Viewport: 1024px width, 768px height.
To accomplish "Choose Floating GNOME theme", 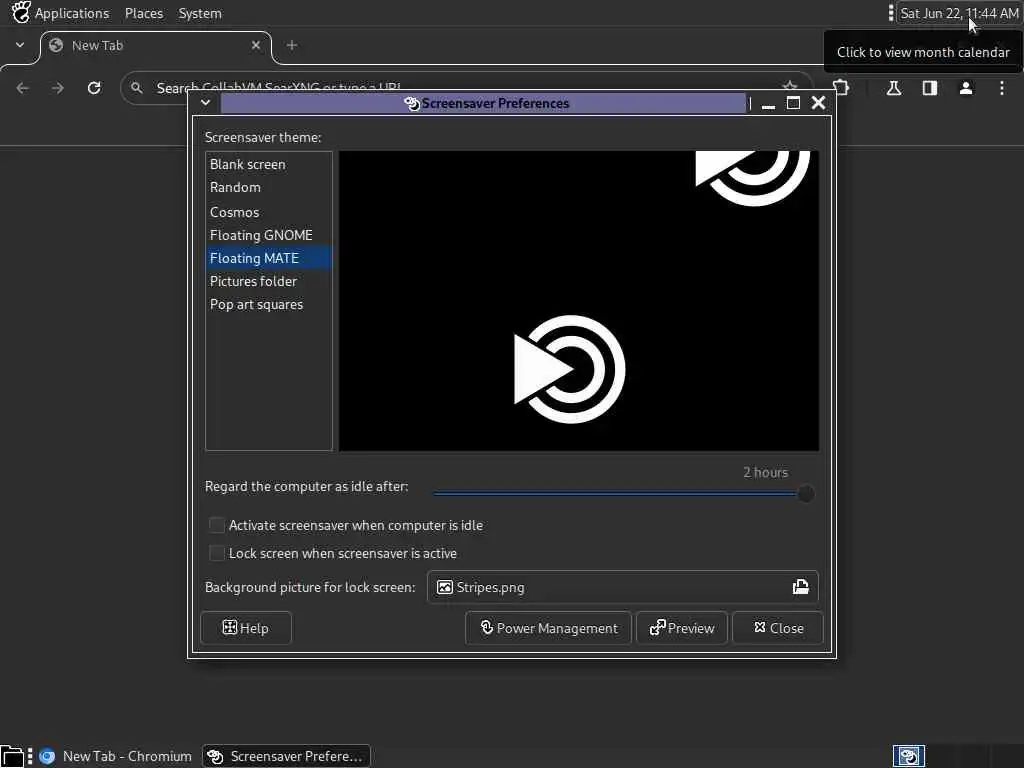I will [x=268, y=235].
